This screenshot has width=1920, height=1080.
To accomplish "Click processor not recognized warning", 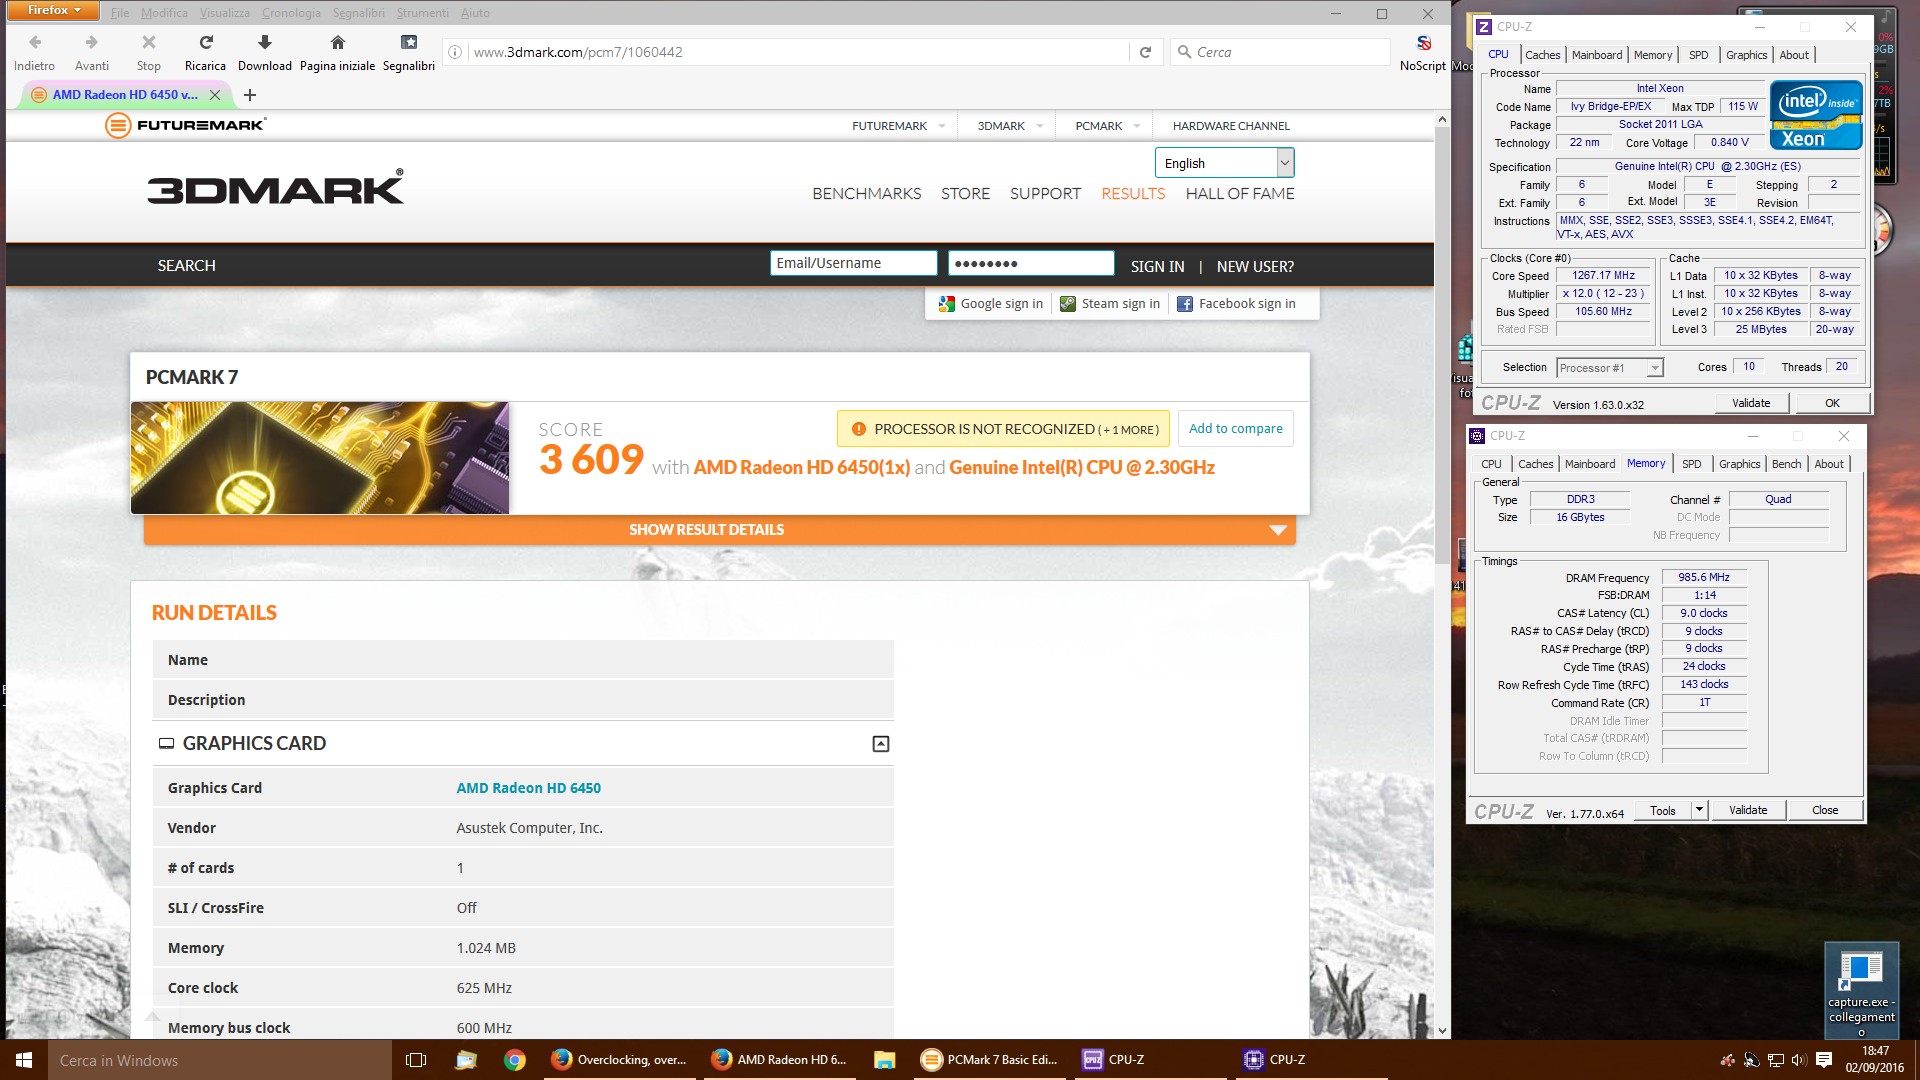I will pyautogui.click(x=1003, y=429).
